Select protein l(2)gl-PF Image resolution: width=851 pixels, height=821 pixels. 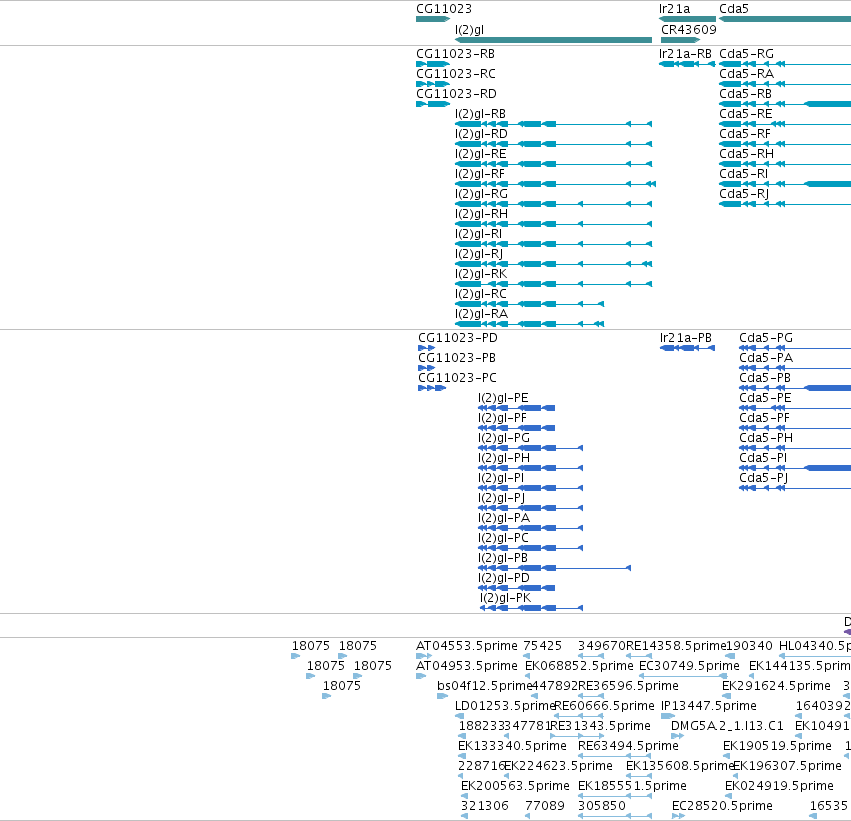coord(517,428)
